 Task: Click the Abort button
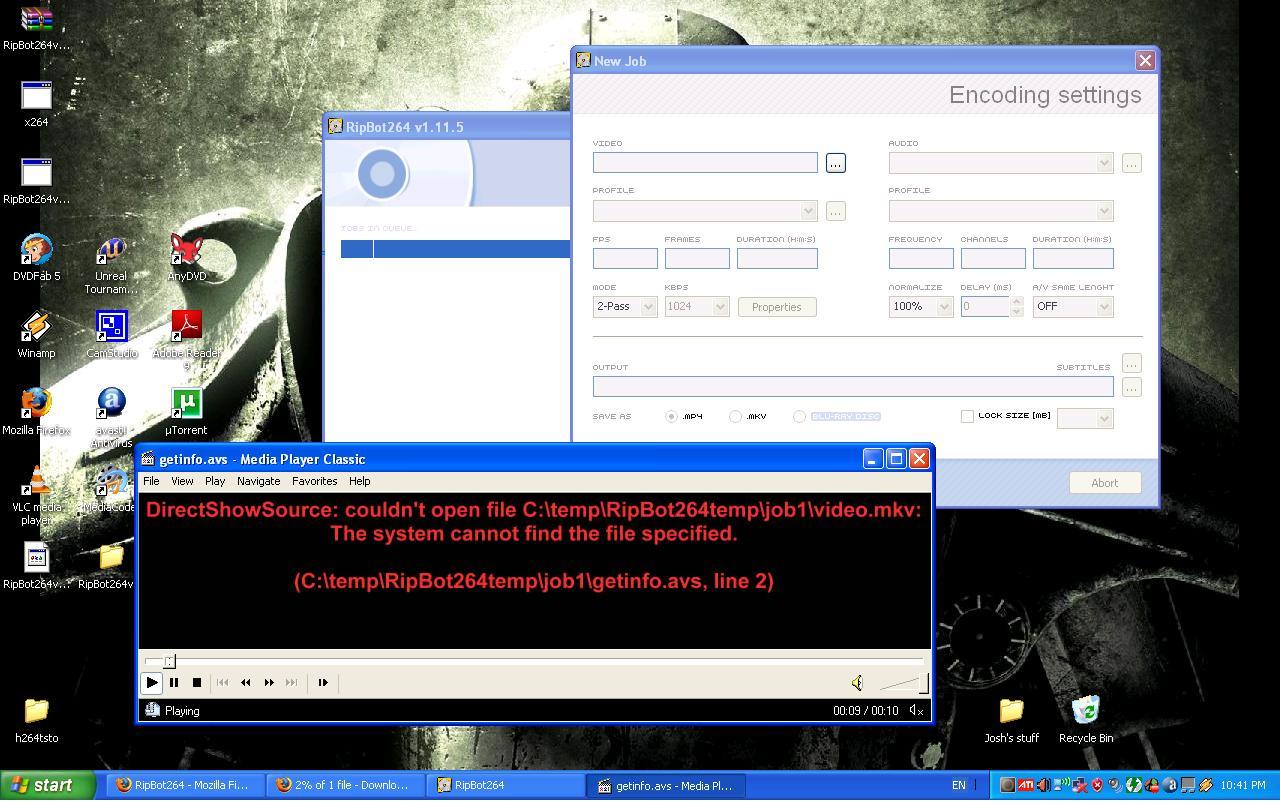click(x=1105, y=483)
